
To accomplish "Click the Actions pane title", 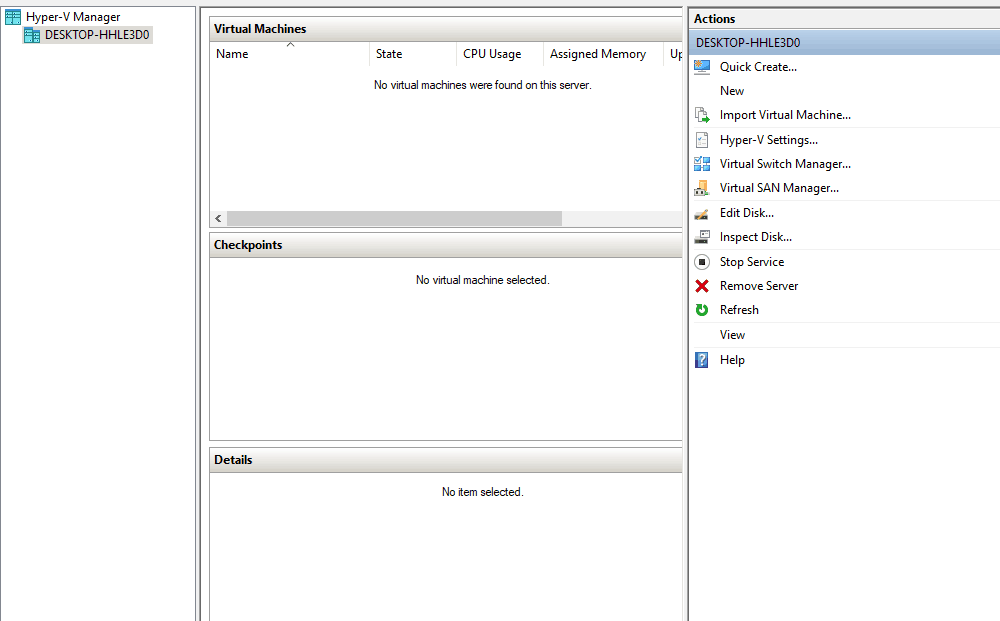I will pos(714,19).
